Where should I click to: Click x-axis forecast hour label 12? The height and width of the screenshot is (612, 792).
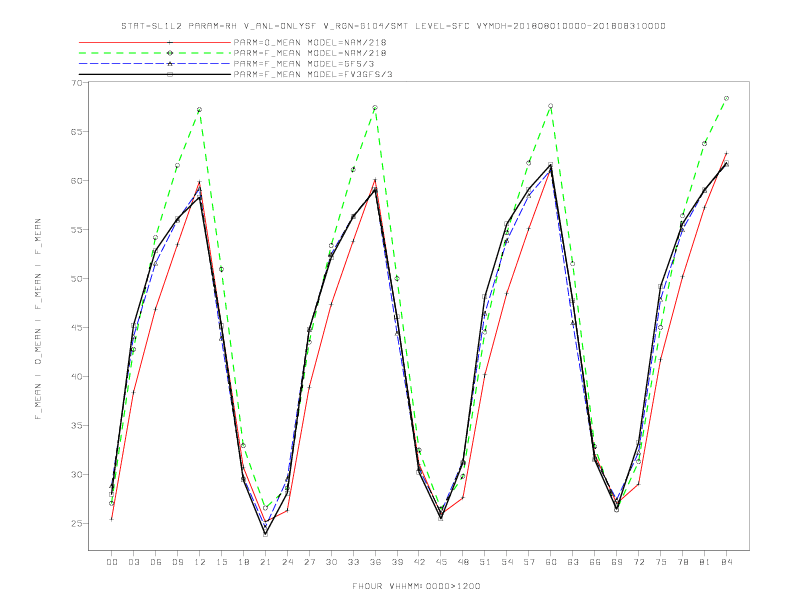[200, 562]
